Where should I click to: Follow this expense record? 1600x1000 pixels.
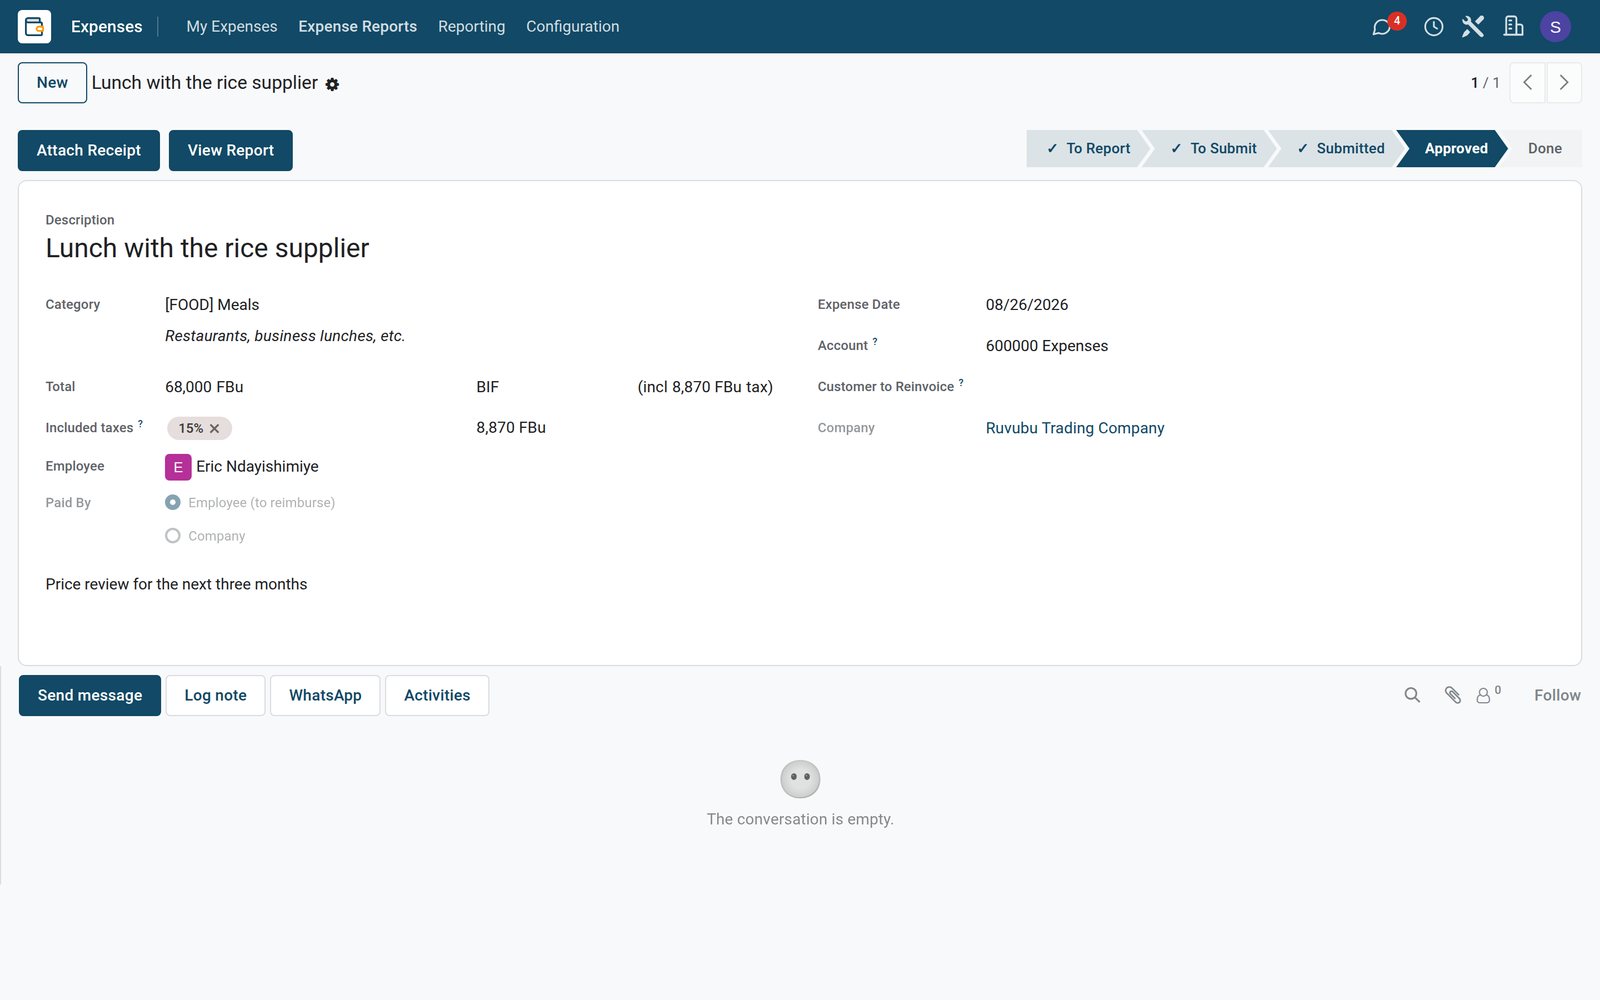point(1557,695)
